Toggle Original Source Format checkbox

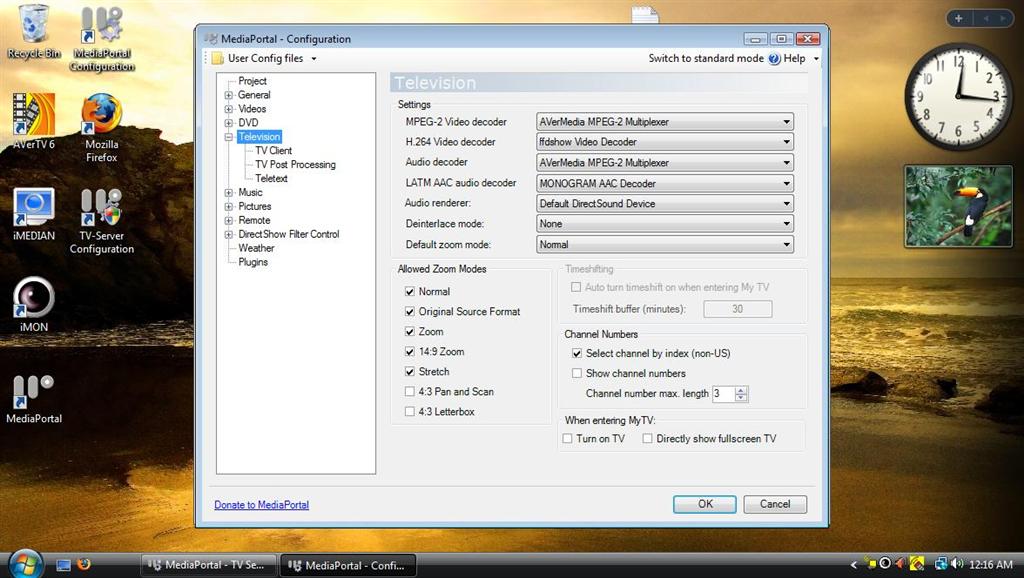(409, 312)
